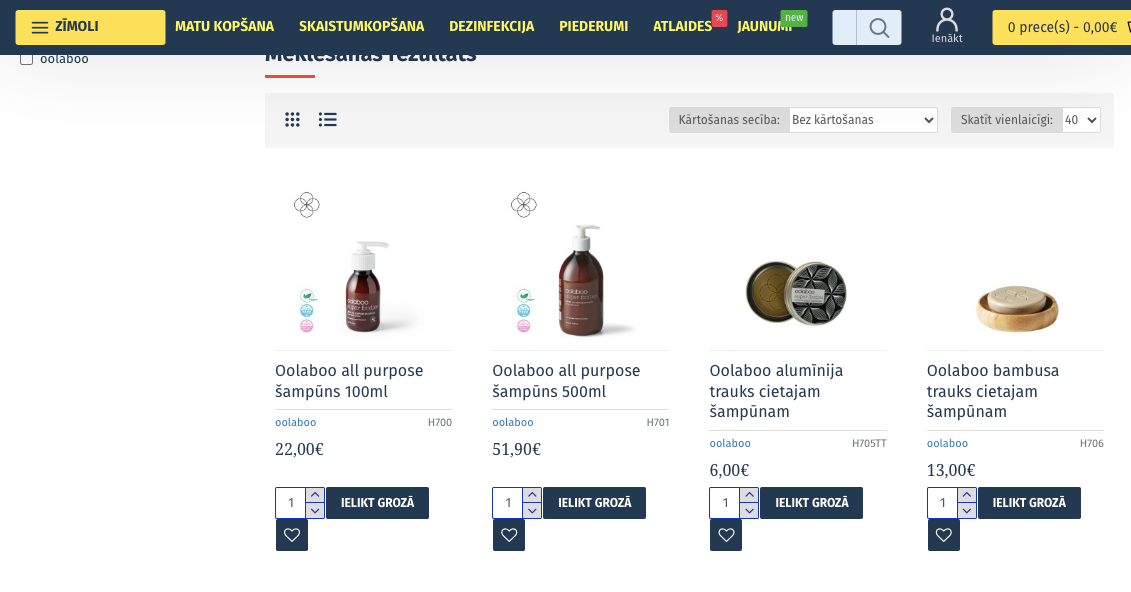
Task: Open the Skatīt vienlaicīgi count dropdown
Action: [x=1081, y=120]
